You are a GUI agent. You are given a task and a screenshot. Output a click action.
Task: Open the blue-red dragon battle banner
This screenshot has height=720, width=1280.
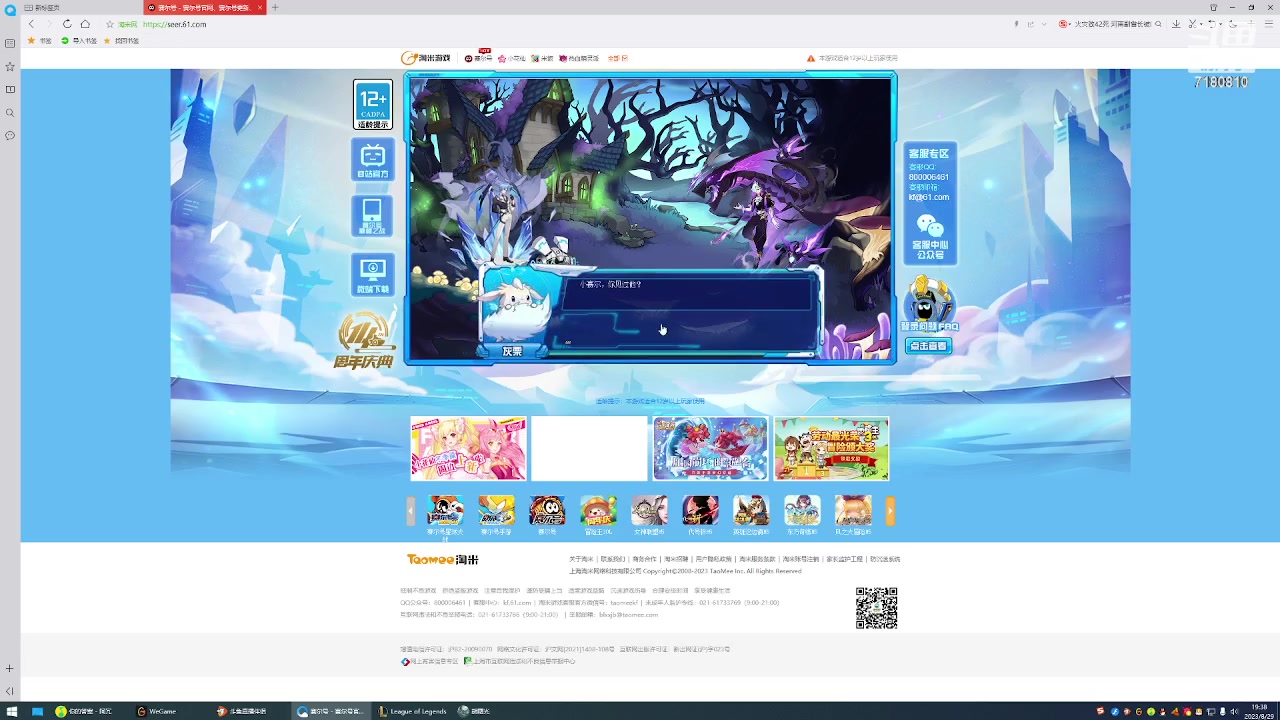pos(710,448)
